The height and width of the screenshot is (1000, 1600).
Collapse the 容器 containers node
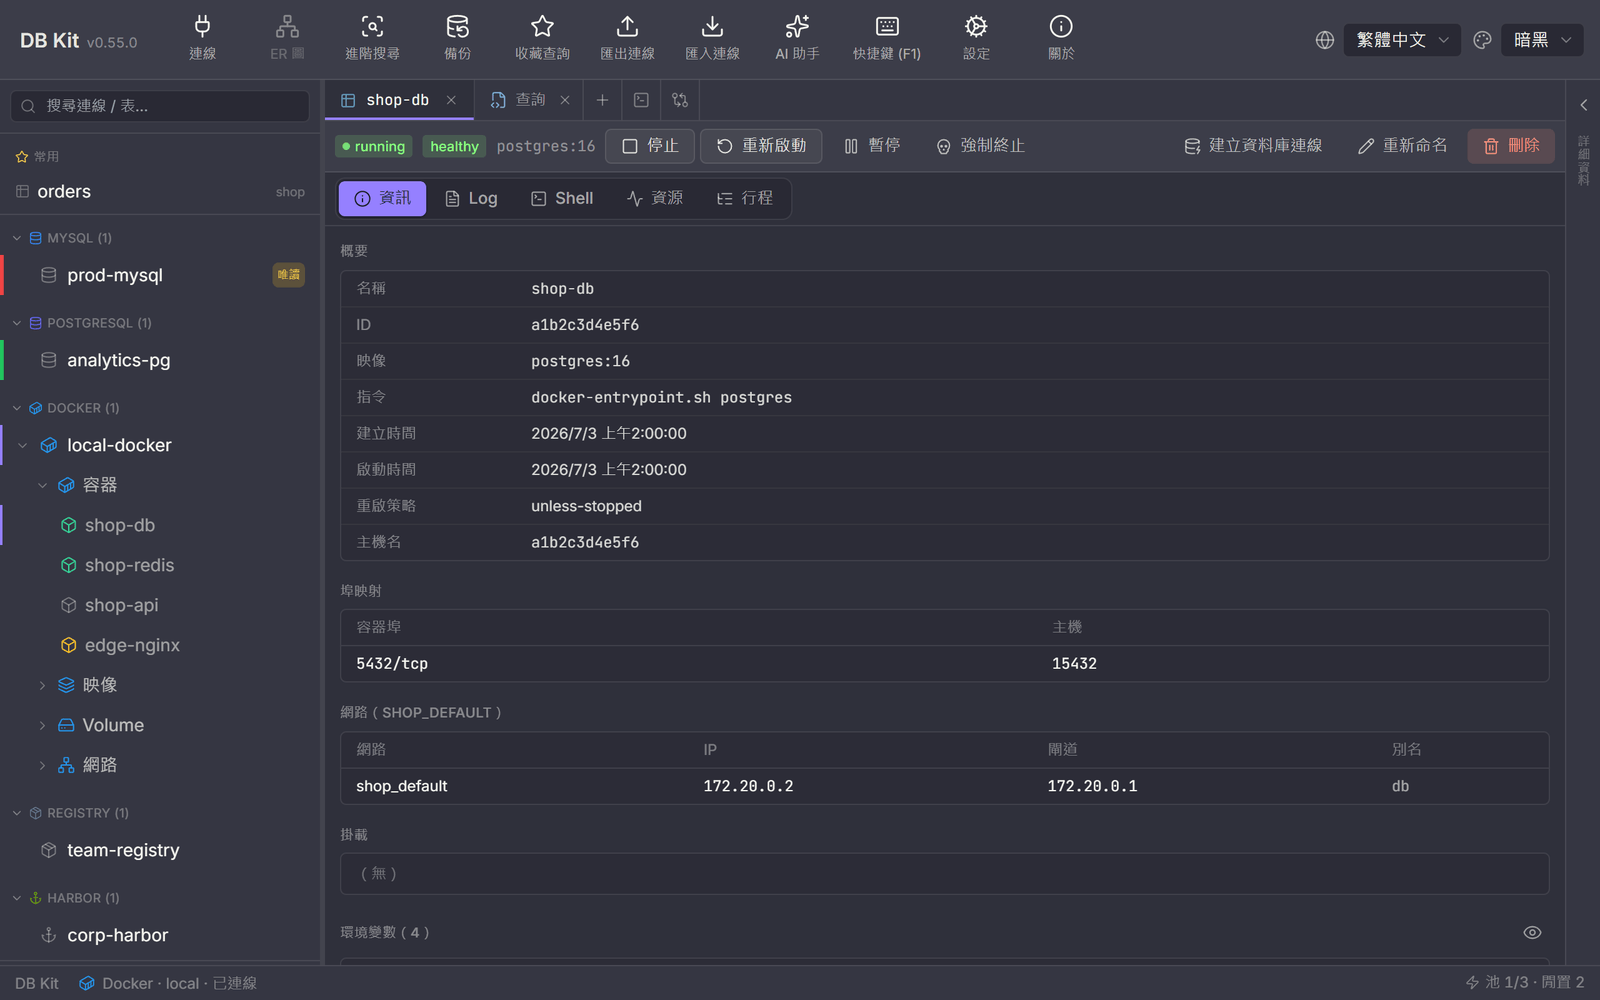pyautogui.click(x=42, y=485)
